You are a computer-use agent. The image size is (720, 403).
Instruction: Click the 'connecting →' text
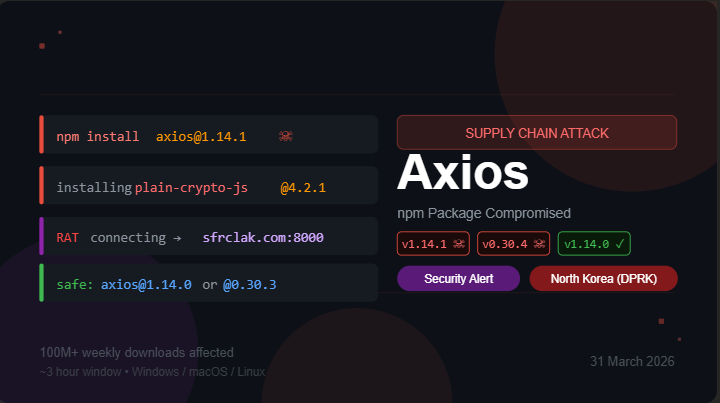[x=136, y=237]
